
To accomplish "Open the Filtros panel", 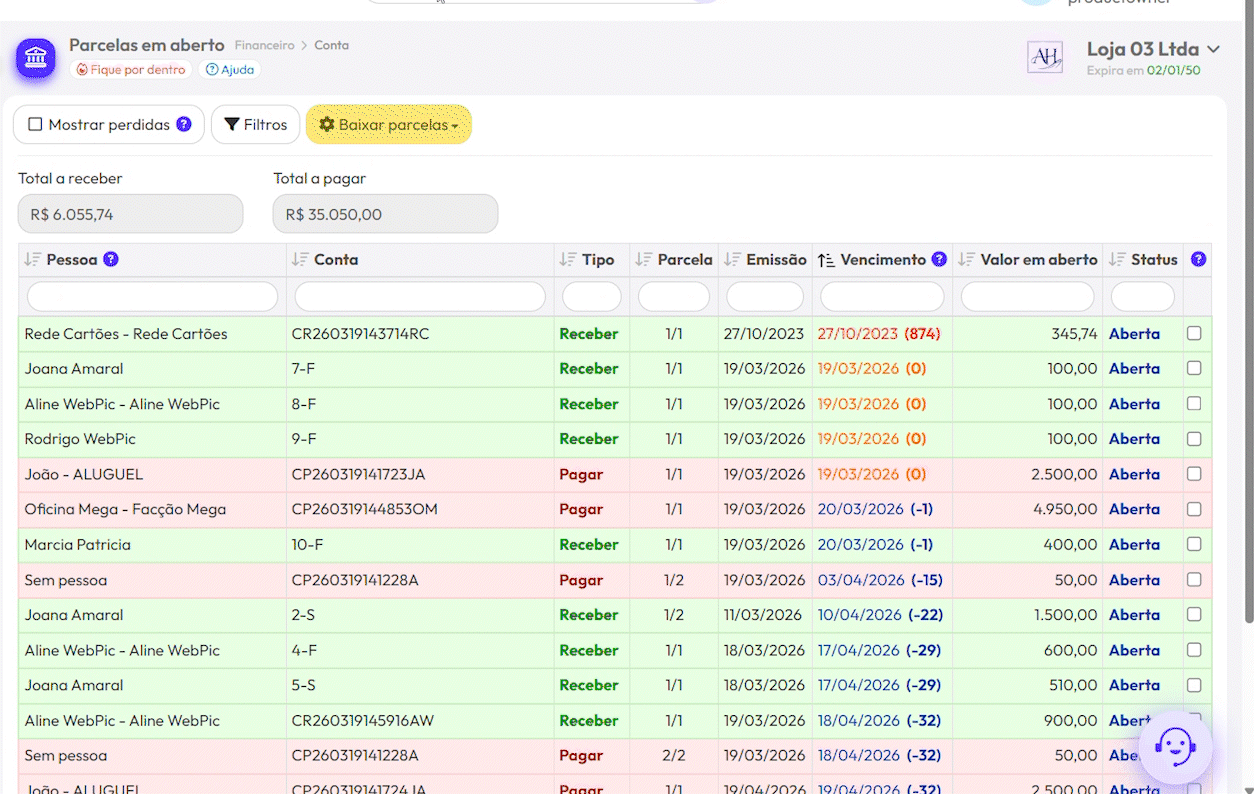I will point(256,125).
